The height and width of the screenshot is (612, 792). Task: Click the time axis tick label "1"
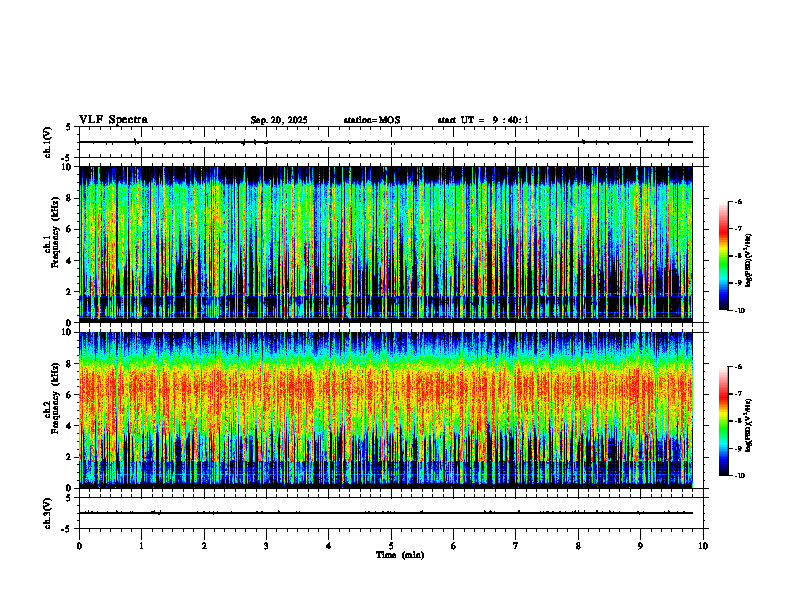click(x=141, y=546)
